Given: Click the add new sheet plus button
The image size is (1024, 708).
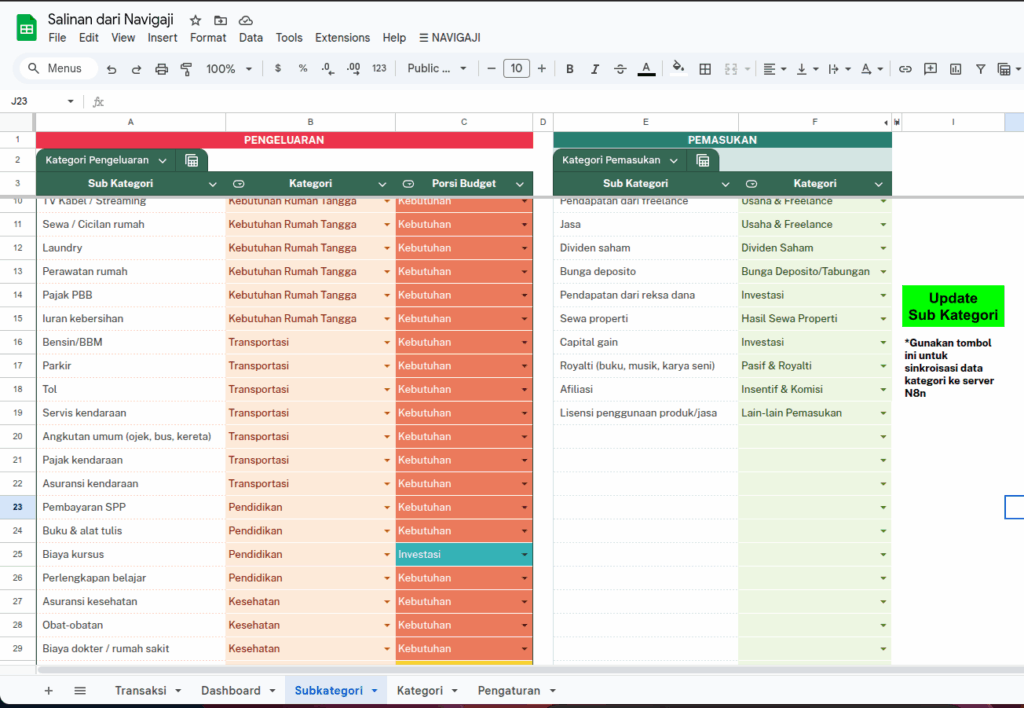Looking at the screenshot, I should pos(48,690).
